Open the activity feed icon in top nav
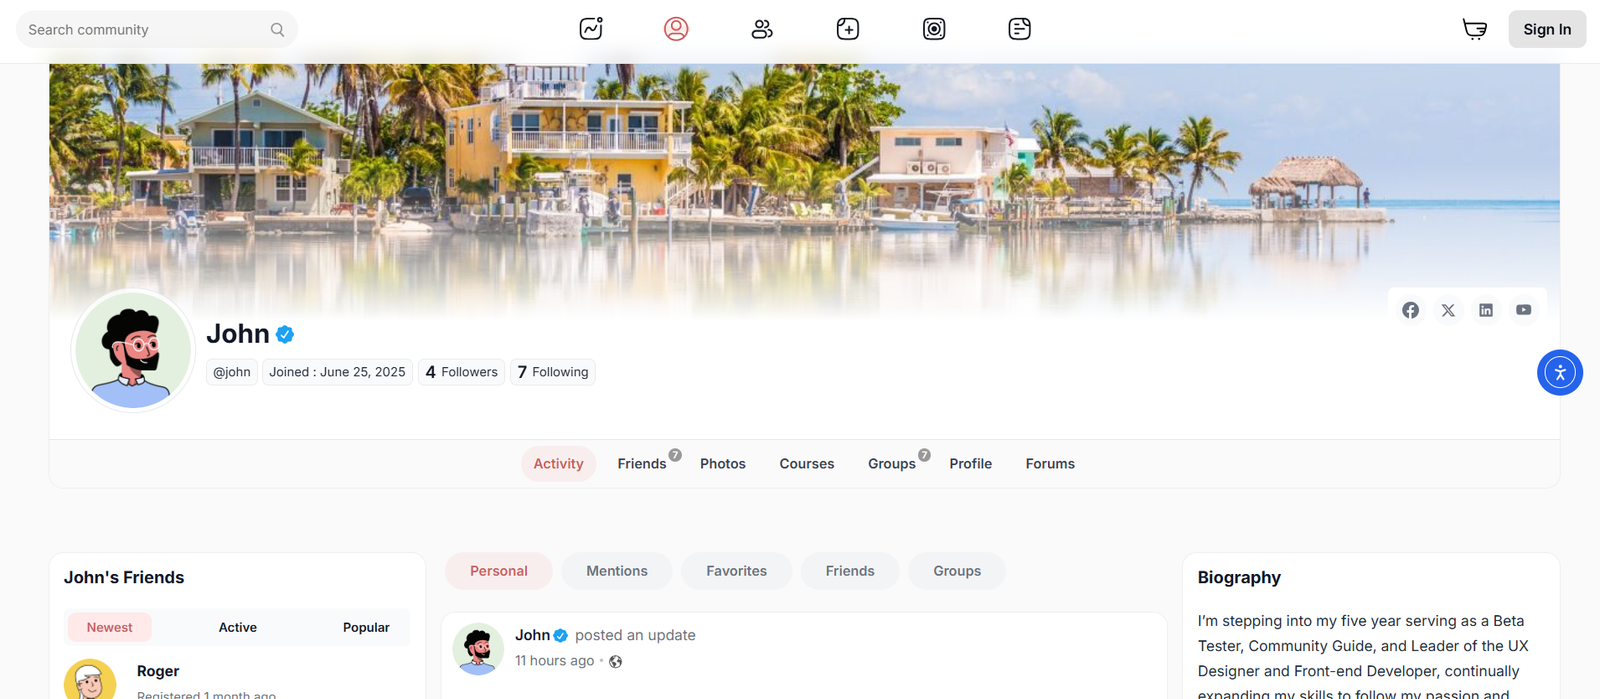This screenshot has width=1600, height=699. [x=591, y=29]
